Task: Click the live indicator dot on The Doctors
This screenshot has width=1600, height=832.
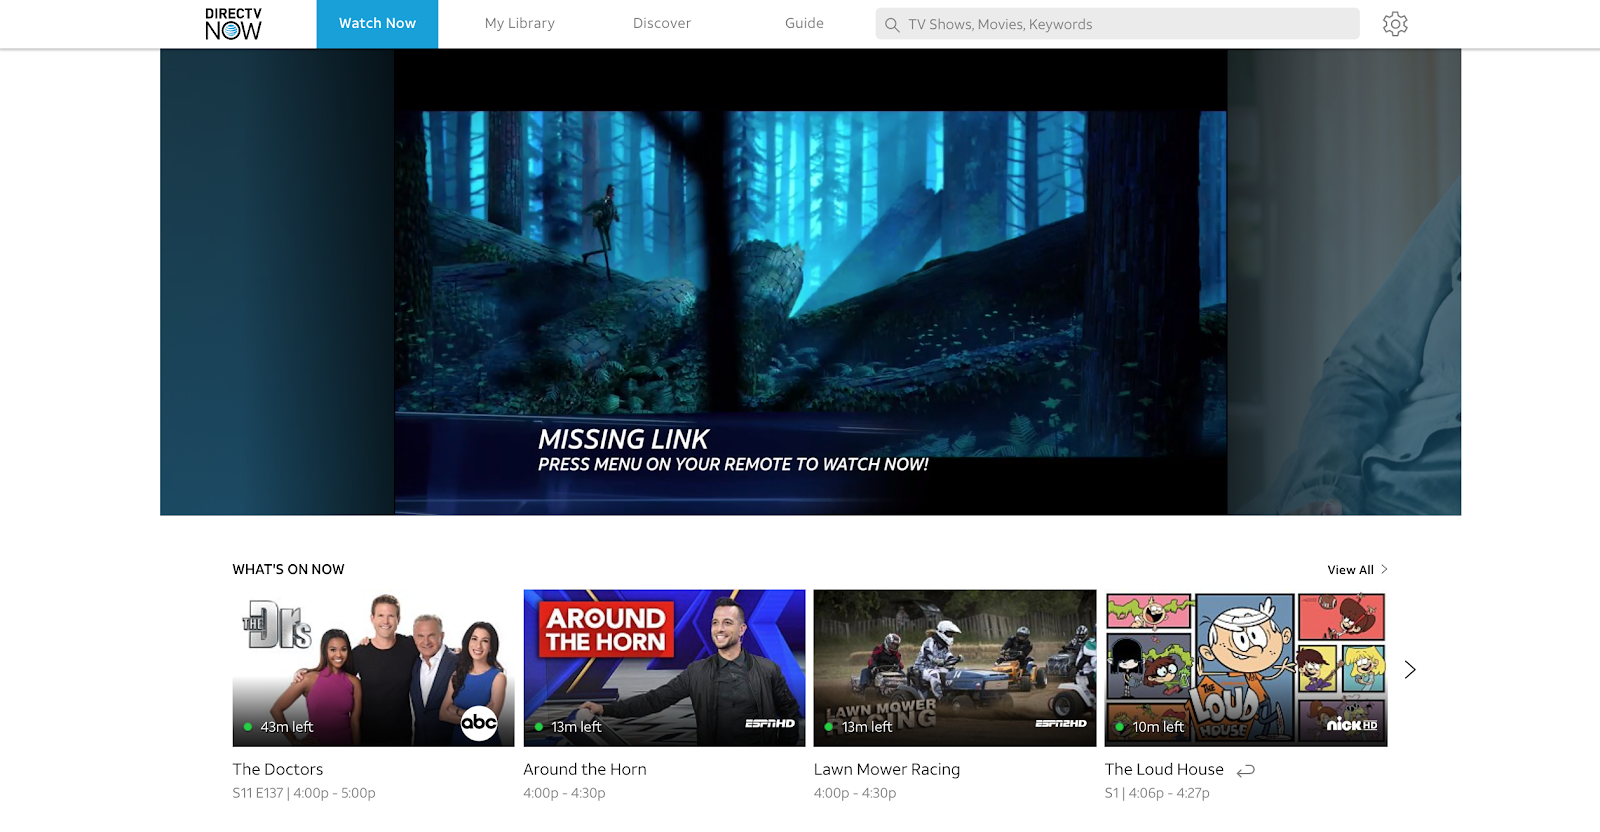Action: click(247, 727)
